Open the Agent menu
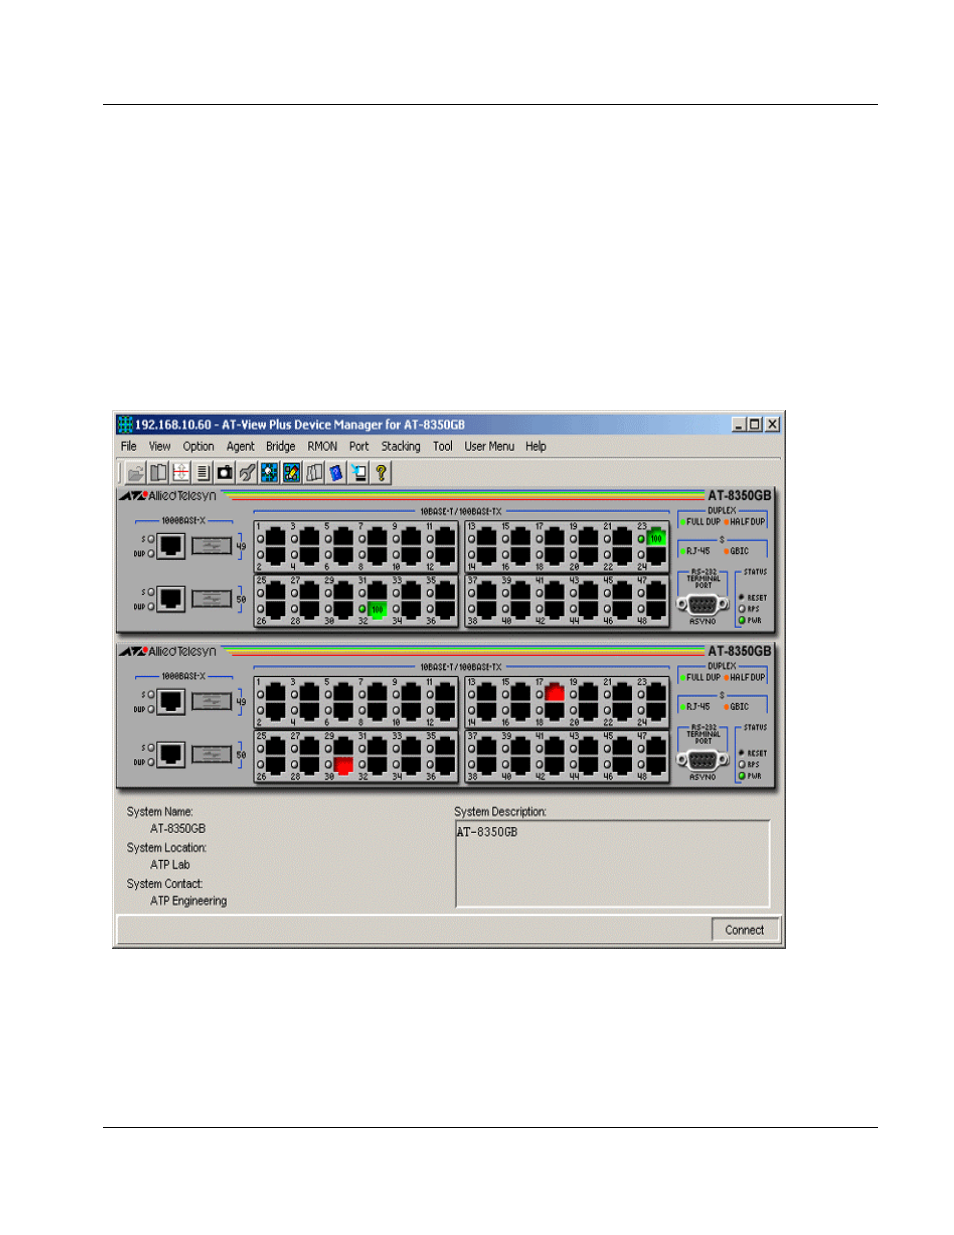Screen dimensions: 954x1235 point(240,447)
